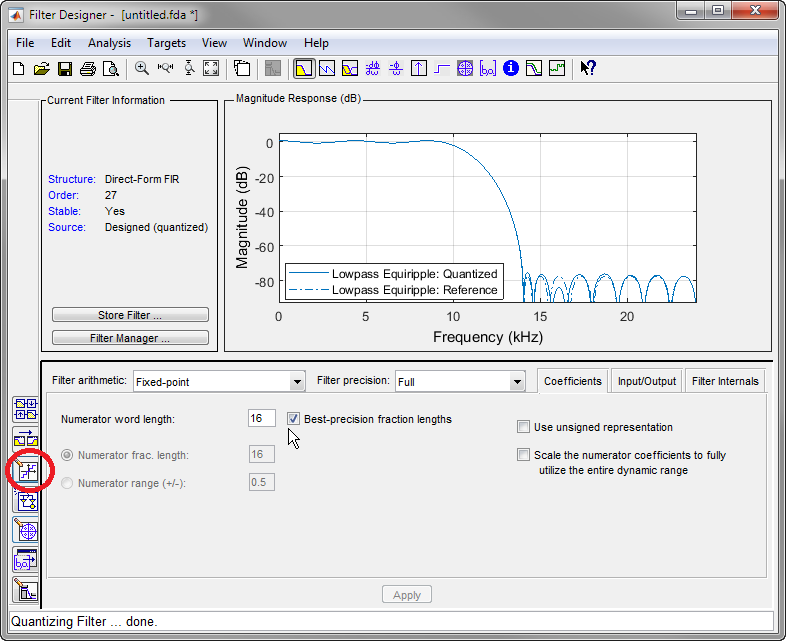The image size is (786, 641).
Task: Enable Use unsigned representation
Action: (523, 427)
